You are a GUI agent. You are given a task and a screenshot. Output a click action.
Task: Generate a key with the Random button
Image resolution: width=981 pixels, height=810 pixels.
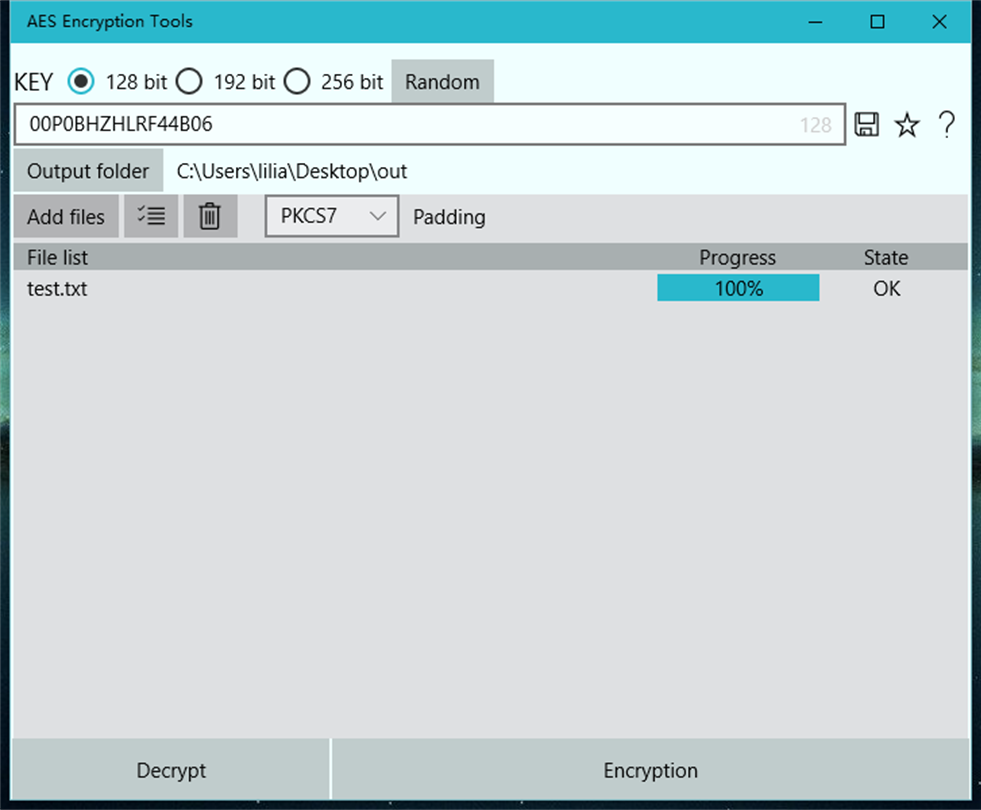442,81
